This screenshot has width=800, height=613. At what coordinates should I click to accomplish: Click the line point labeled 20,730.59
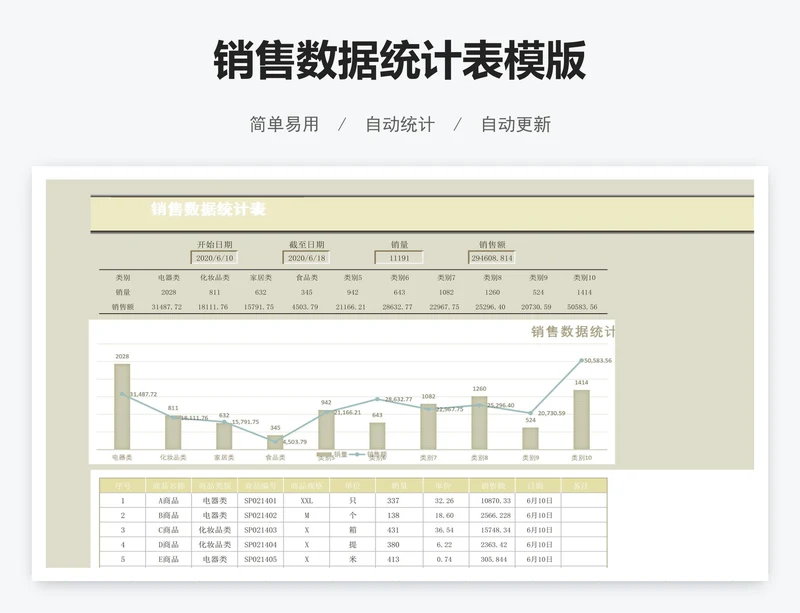coord(531,413)
